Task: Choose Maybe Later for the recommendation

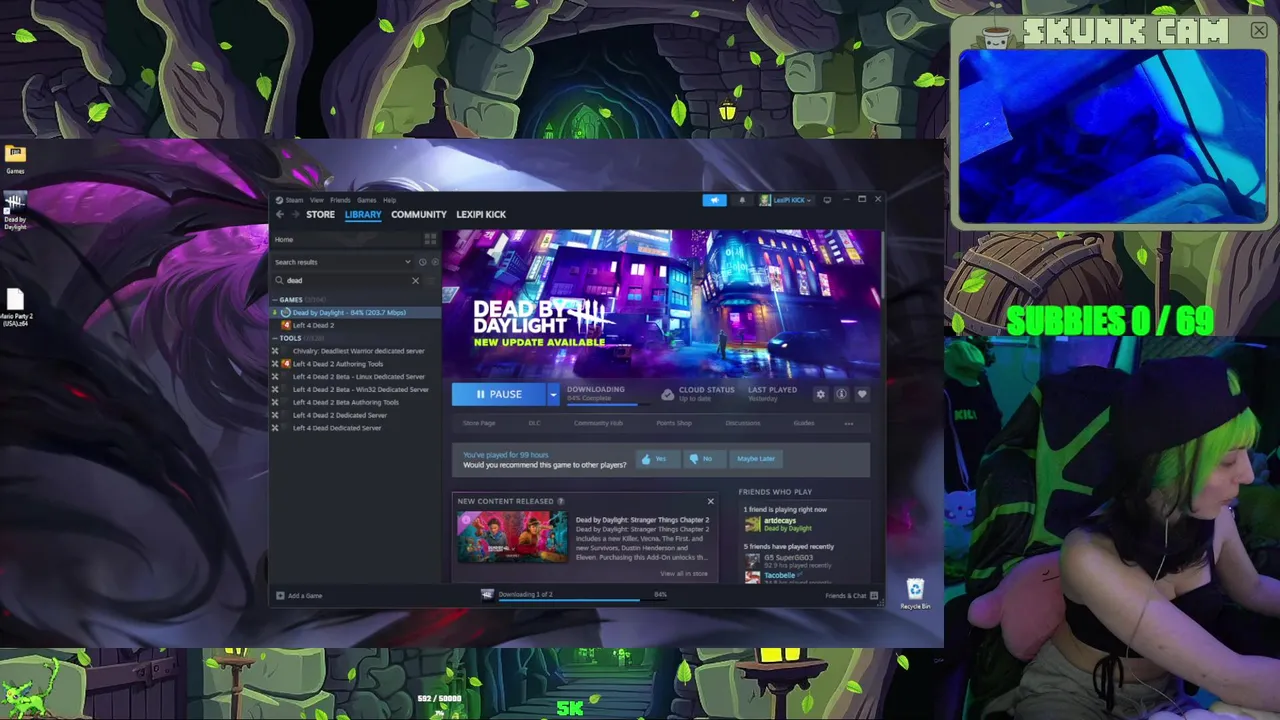Action: click(756, 459)
